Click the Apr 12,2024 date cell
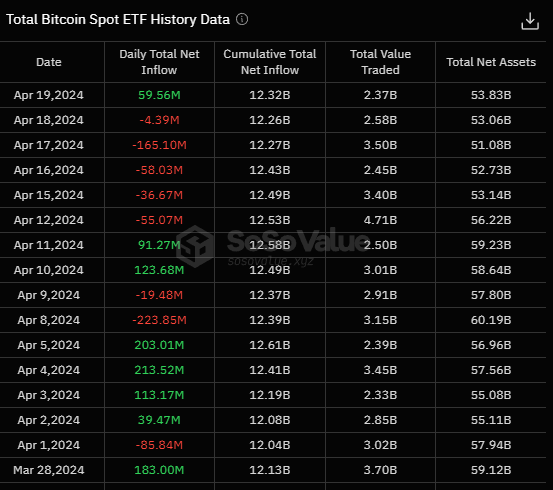 tap(49, 220)
